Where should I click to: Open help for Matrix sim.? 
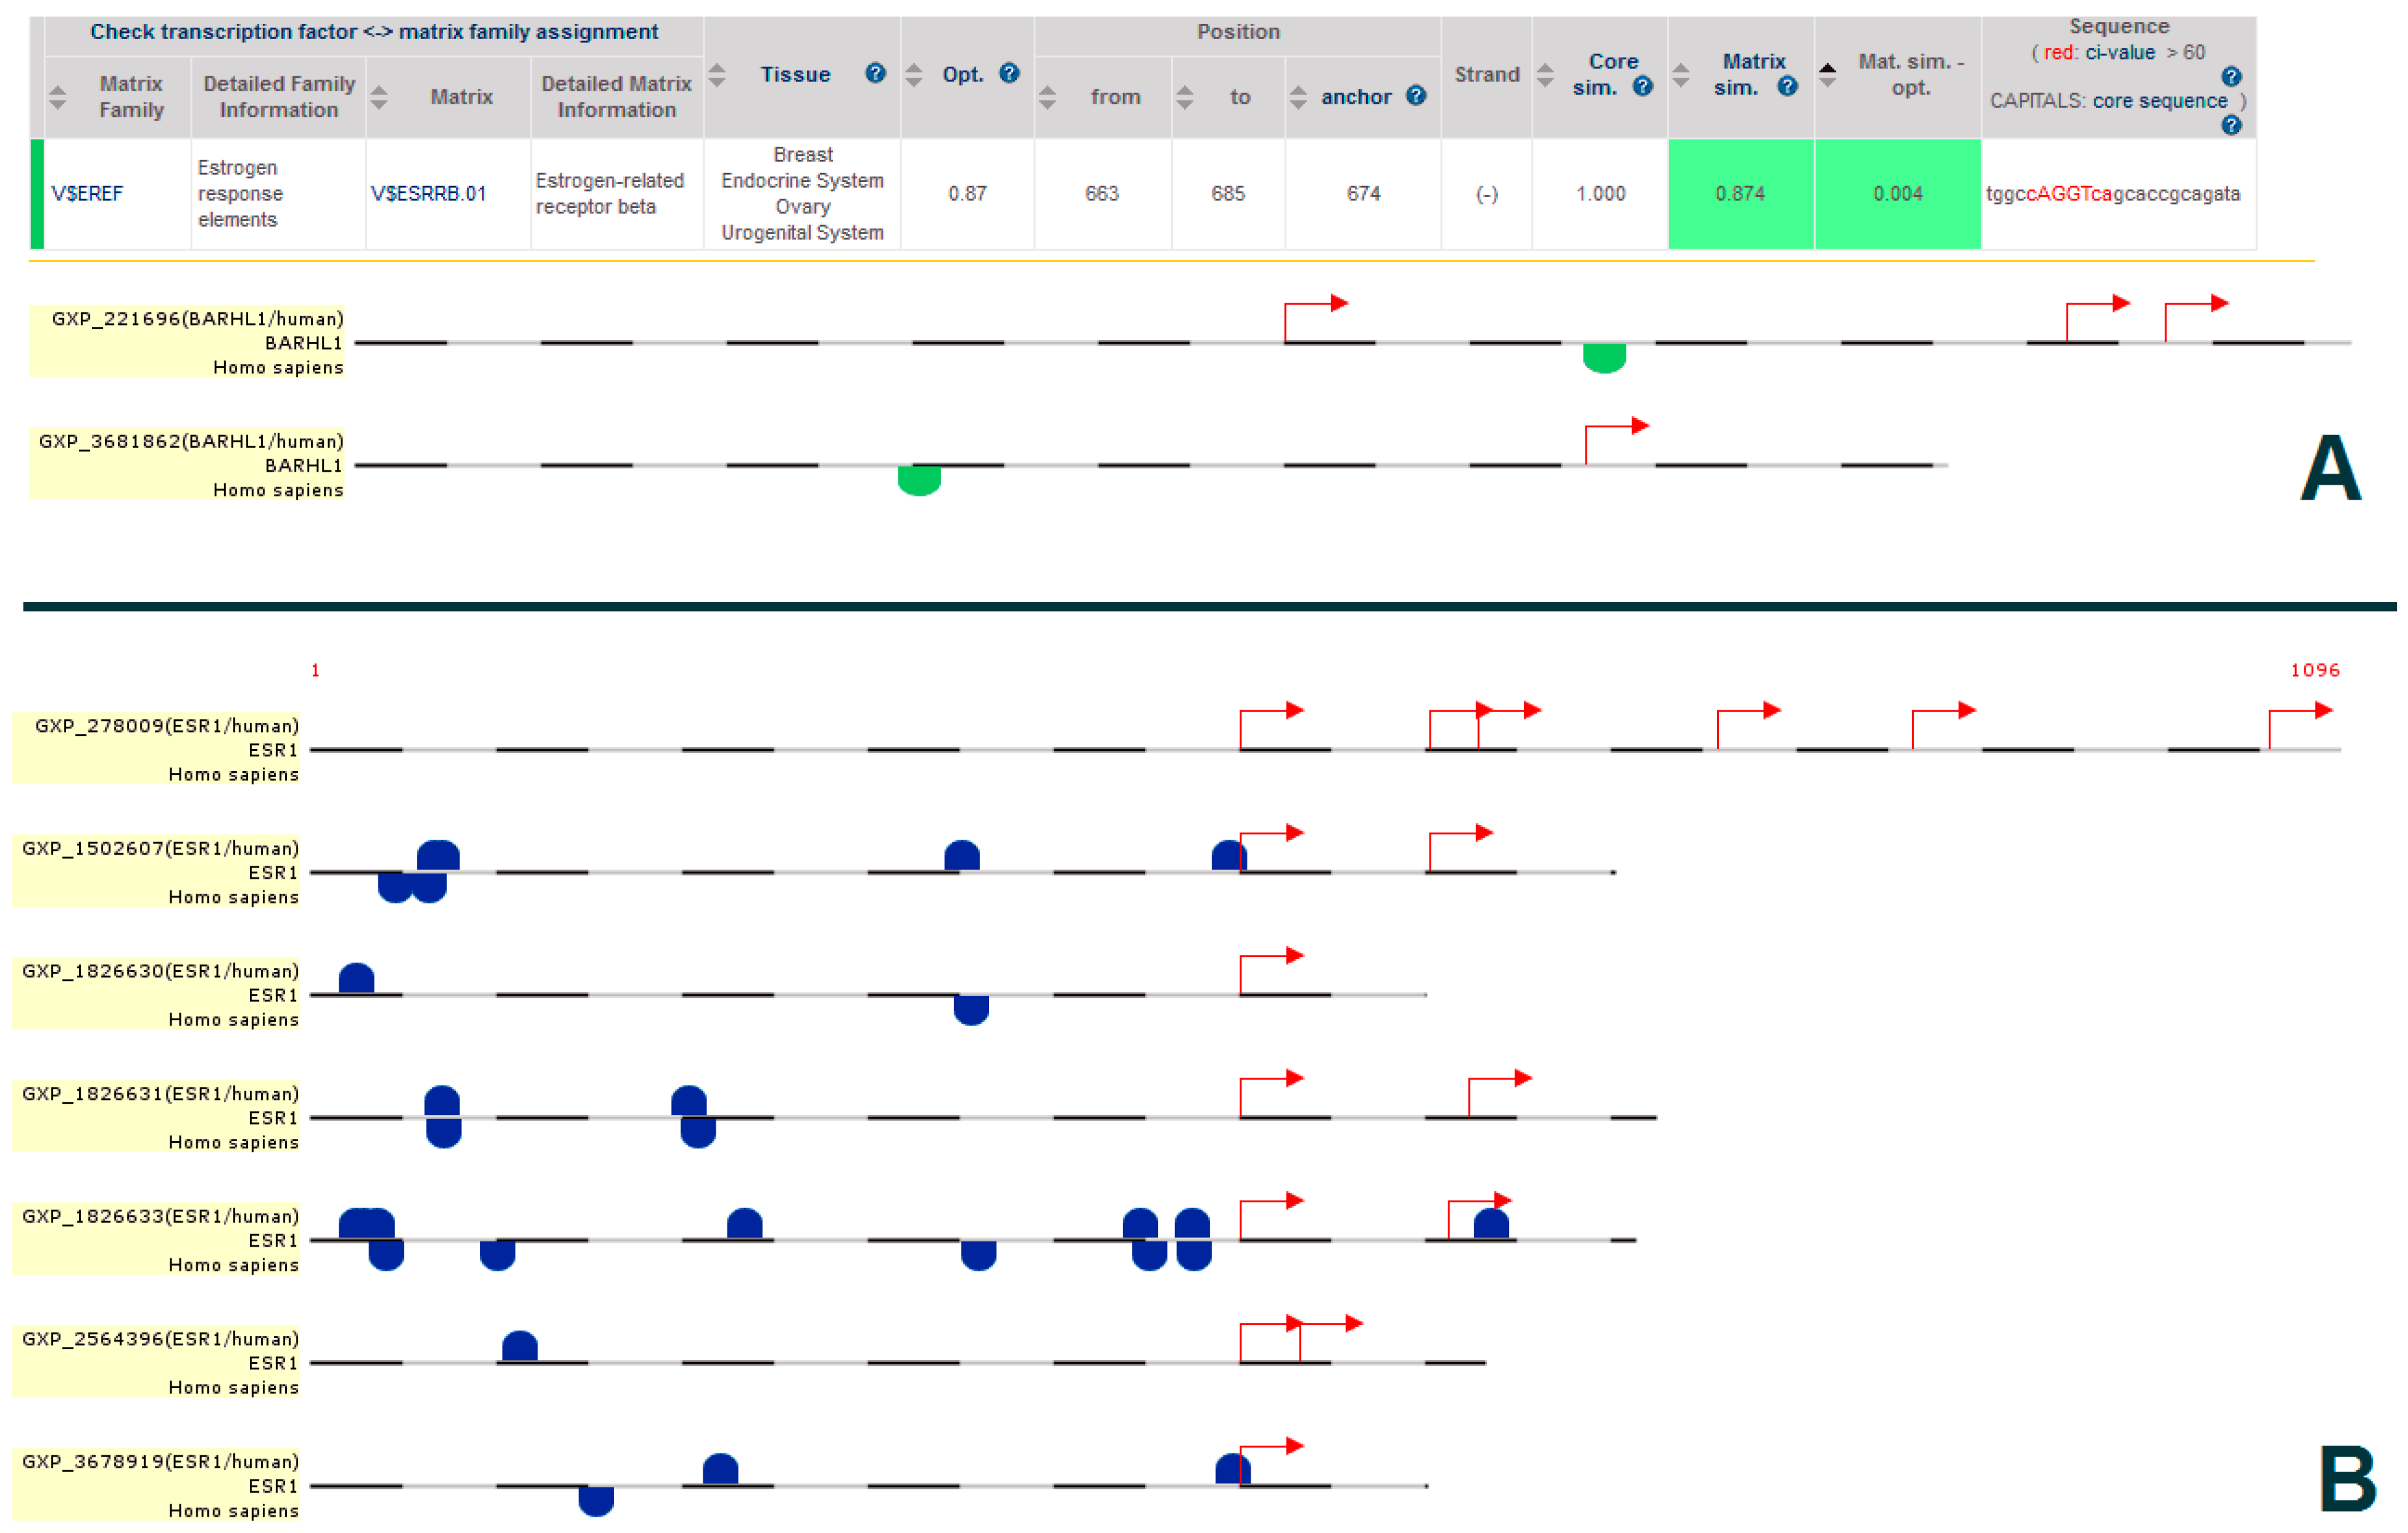click(x=1788, y=85)
